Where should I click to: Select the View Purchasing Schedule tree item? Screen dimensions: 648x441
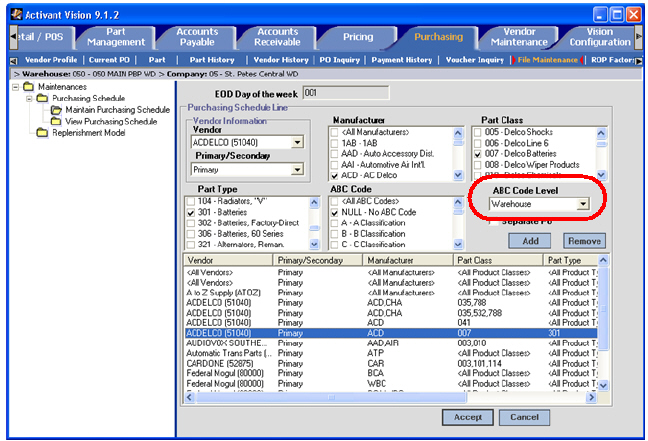coord(111,121)
